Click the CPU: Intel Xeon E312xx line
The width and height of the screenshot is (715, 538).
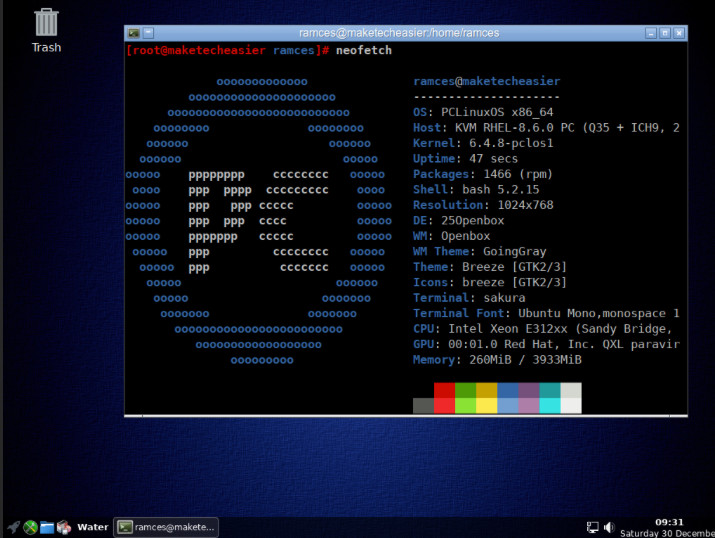[543, 329]
